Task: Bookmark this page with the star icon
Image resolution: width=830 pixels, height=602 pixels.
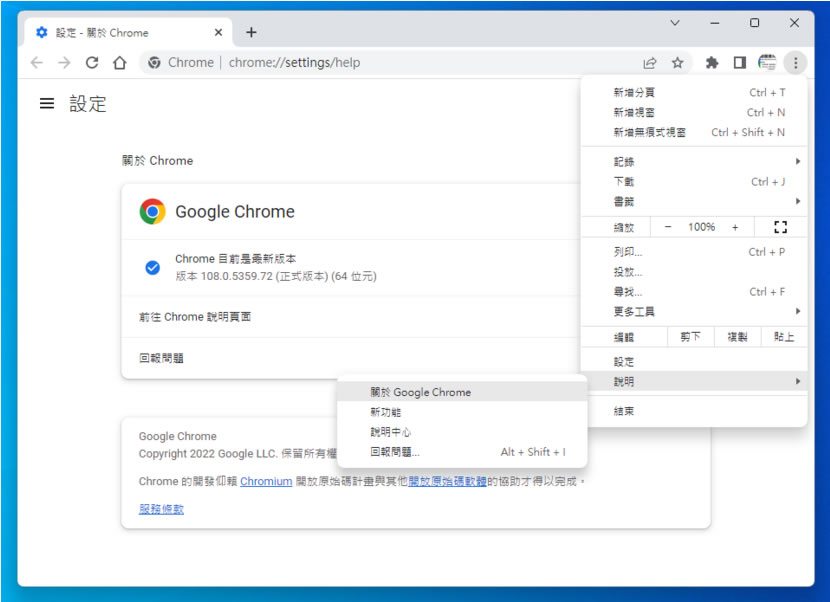Action: pos(678,63)
